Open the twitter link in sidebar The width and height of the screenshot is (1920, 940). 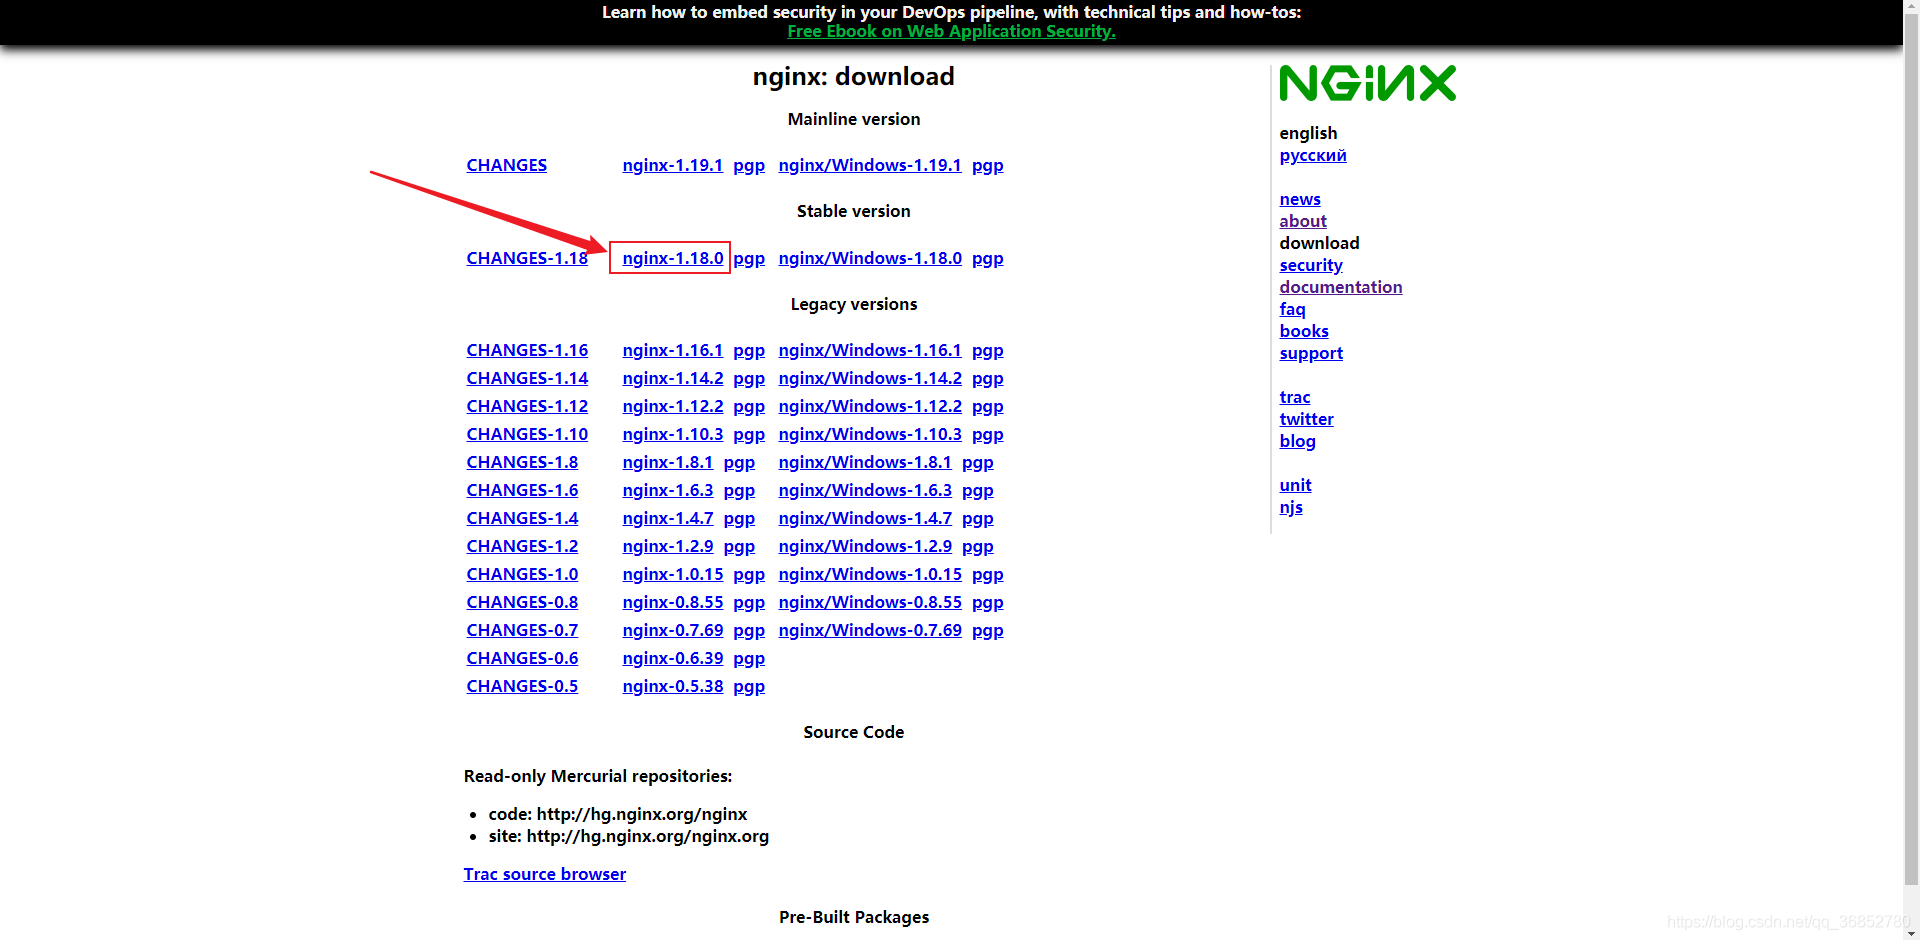click(1306, 419)
